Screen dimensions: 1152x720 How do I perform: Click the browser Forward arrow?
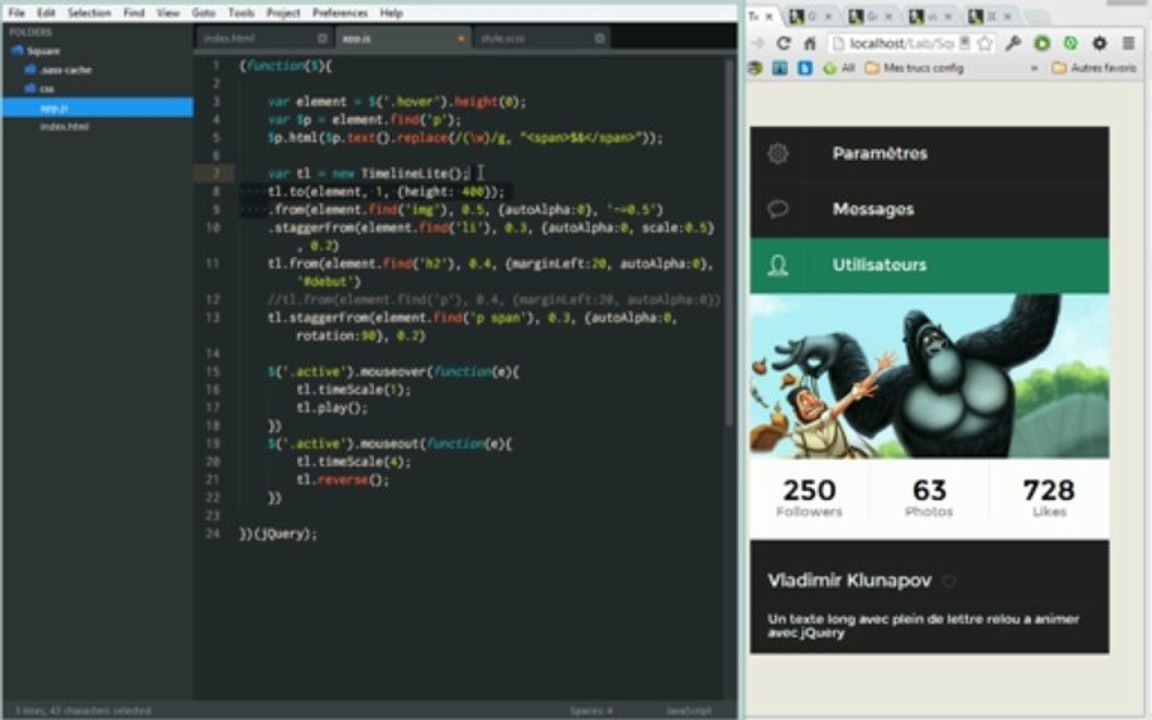point(758,43)
